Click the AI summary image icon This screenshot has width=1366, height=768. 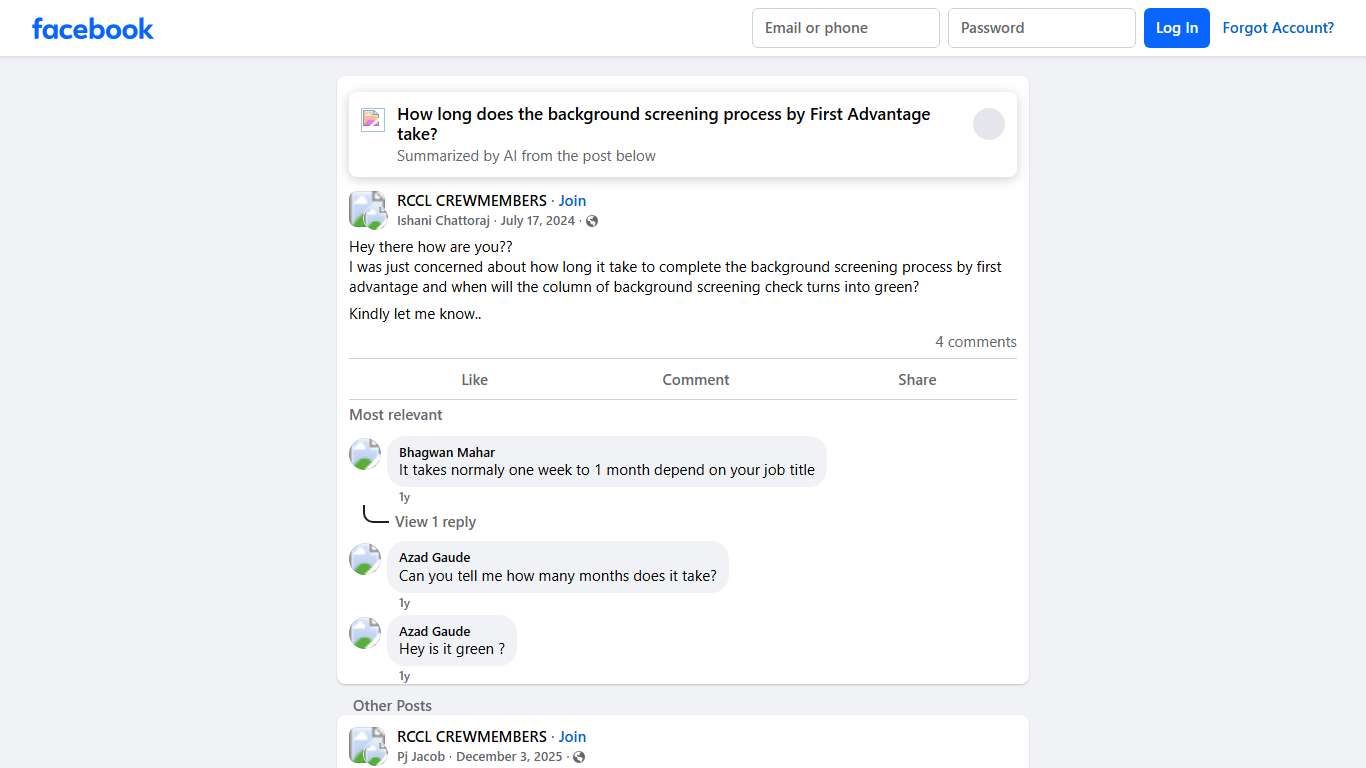[x=373, y=120]
